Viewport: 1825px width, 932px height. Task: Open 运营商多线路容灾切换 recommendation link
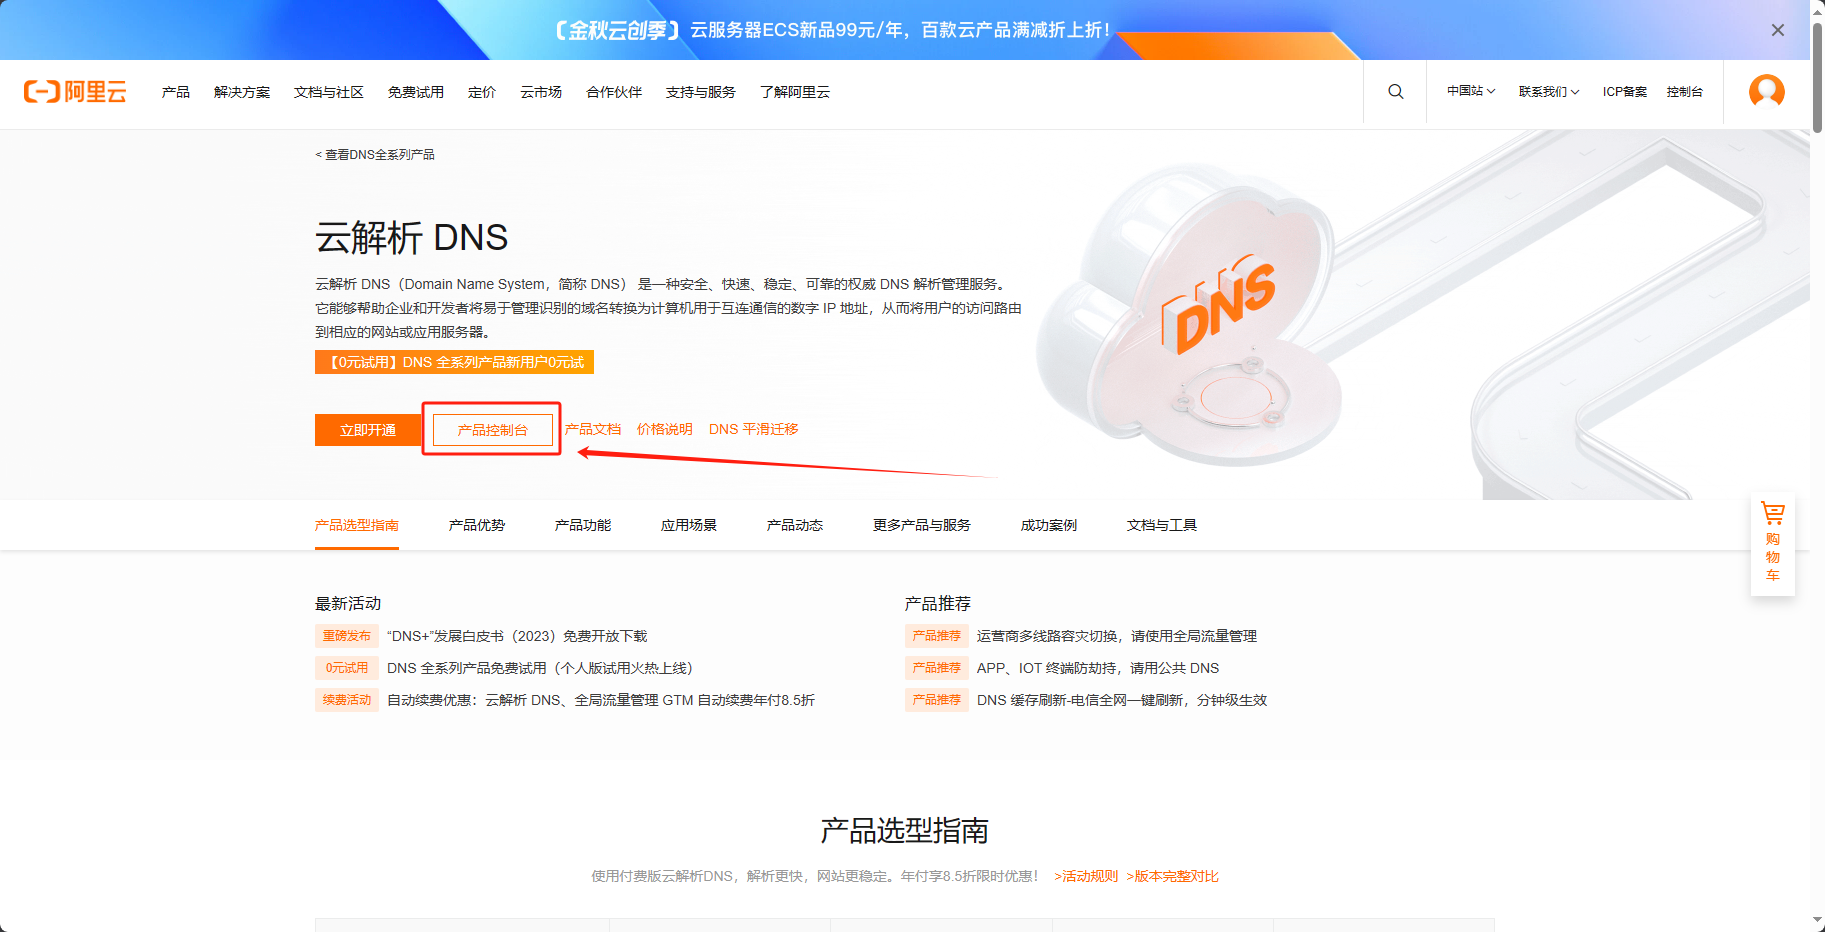[x=1117, y=636]
